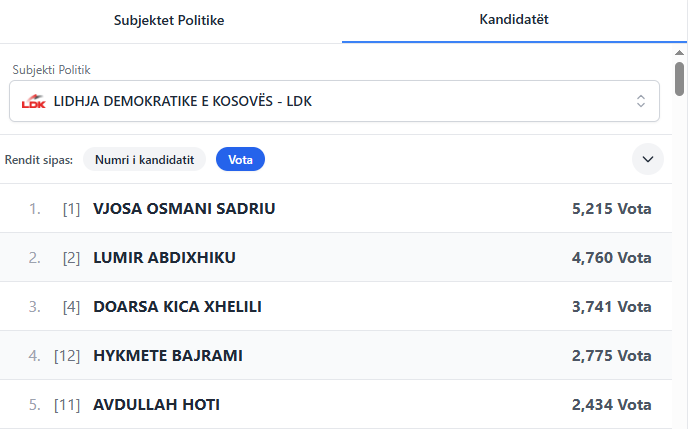The image size is (688, 429).
Task: Expand the chevron-down sort order button
Action: (x=648, y=159)
